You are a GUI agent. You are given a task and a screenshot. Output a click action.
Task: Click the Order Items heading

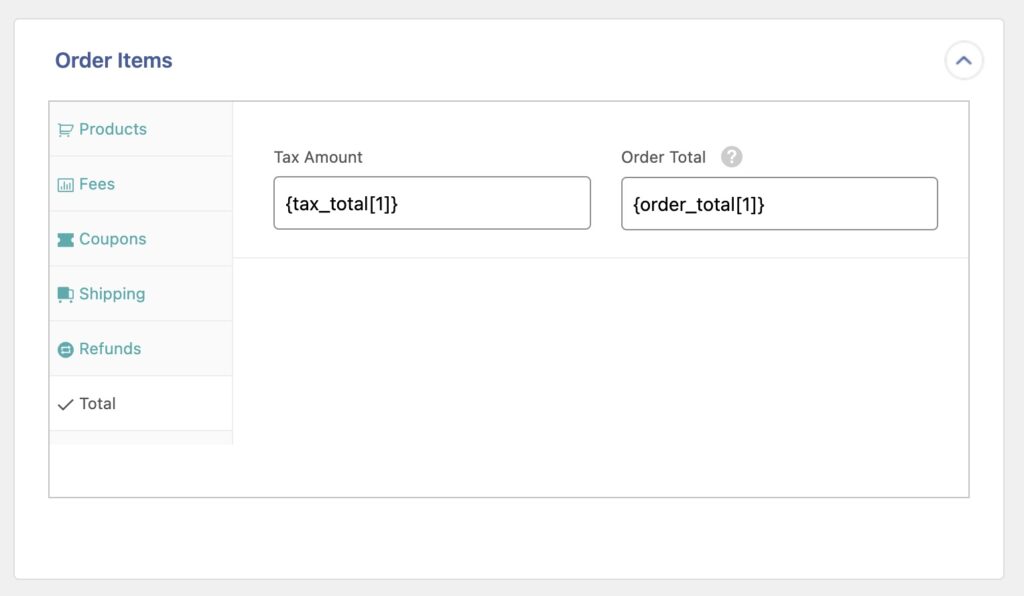pyautogui.click(x=114, y=60)
